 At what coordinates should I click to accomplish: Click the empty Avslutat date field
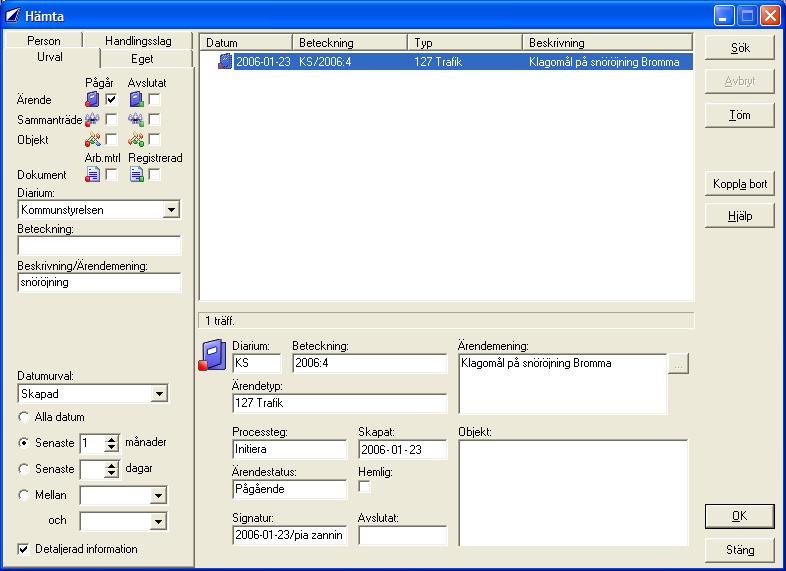tap(403, 535)
